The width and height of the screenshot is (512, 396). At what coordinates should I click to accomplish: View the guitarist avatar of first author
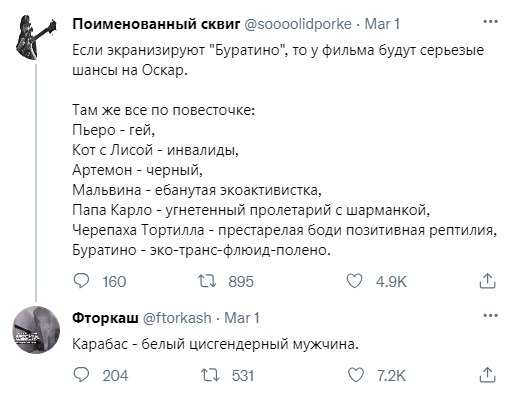pos(36,37)
